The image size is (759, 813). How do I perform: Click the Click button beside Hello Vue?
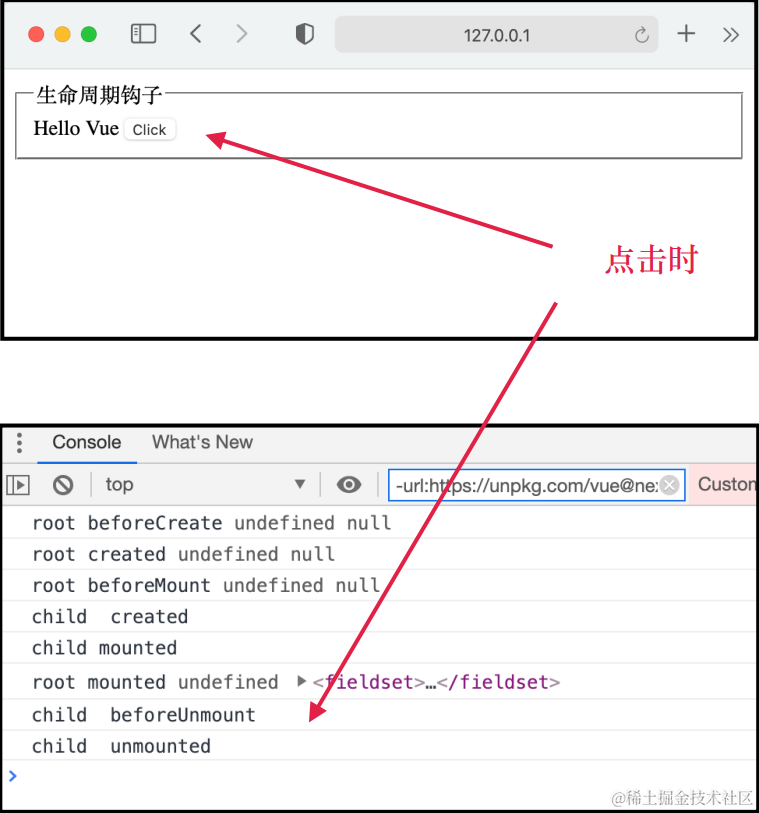pyautogui.click(x=149, y=129)
